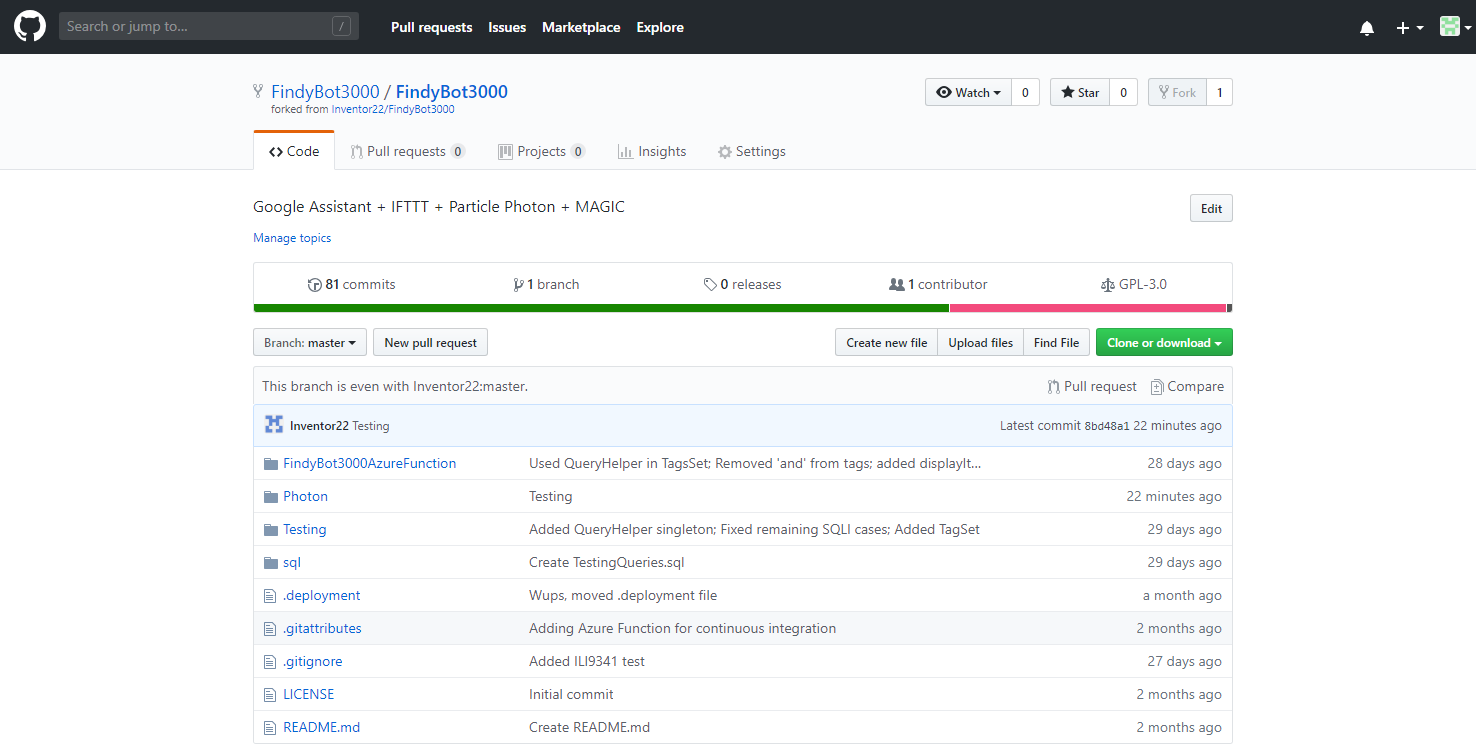Open commit message Initial commit
1476x749 pixels.
pyautogui.click(x=571, y=694)
